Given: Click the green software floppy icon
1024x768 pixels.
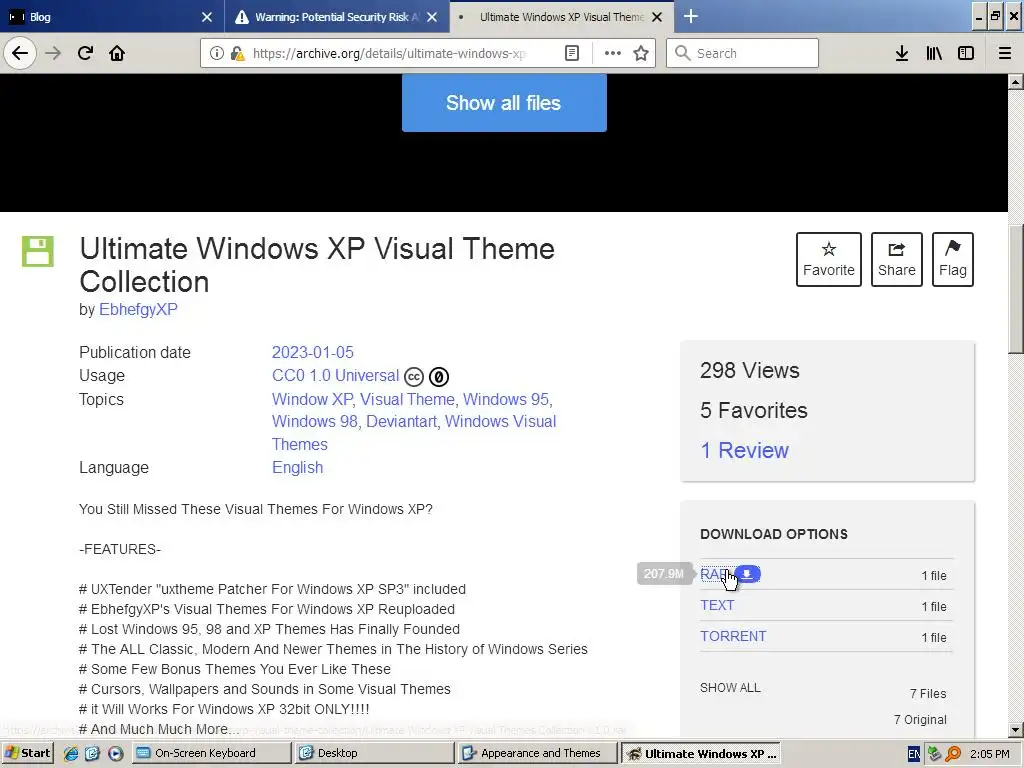Looking at the screenshot, I should (38, 251).
